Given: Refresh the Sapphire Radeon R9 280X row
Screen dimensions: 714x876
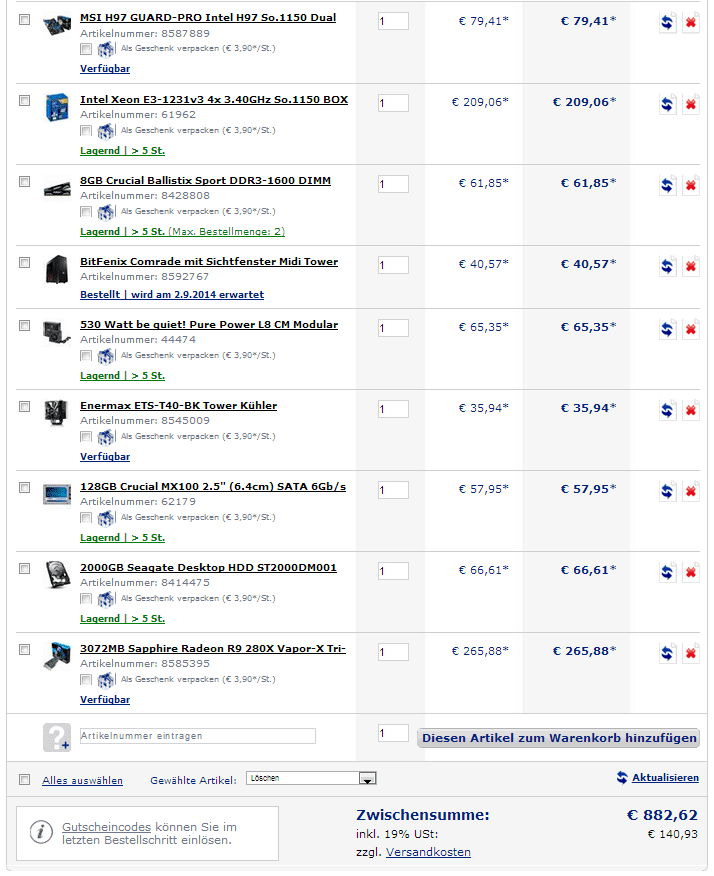Looking at the screenshot, I should point(667,654).
